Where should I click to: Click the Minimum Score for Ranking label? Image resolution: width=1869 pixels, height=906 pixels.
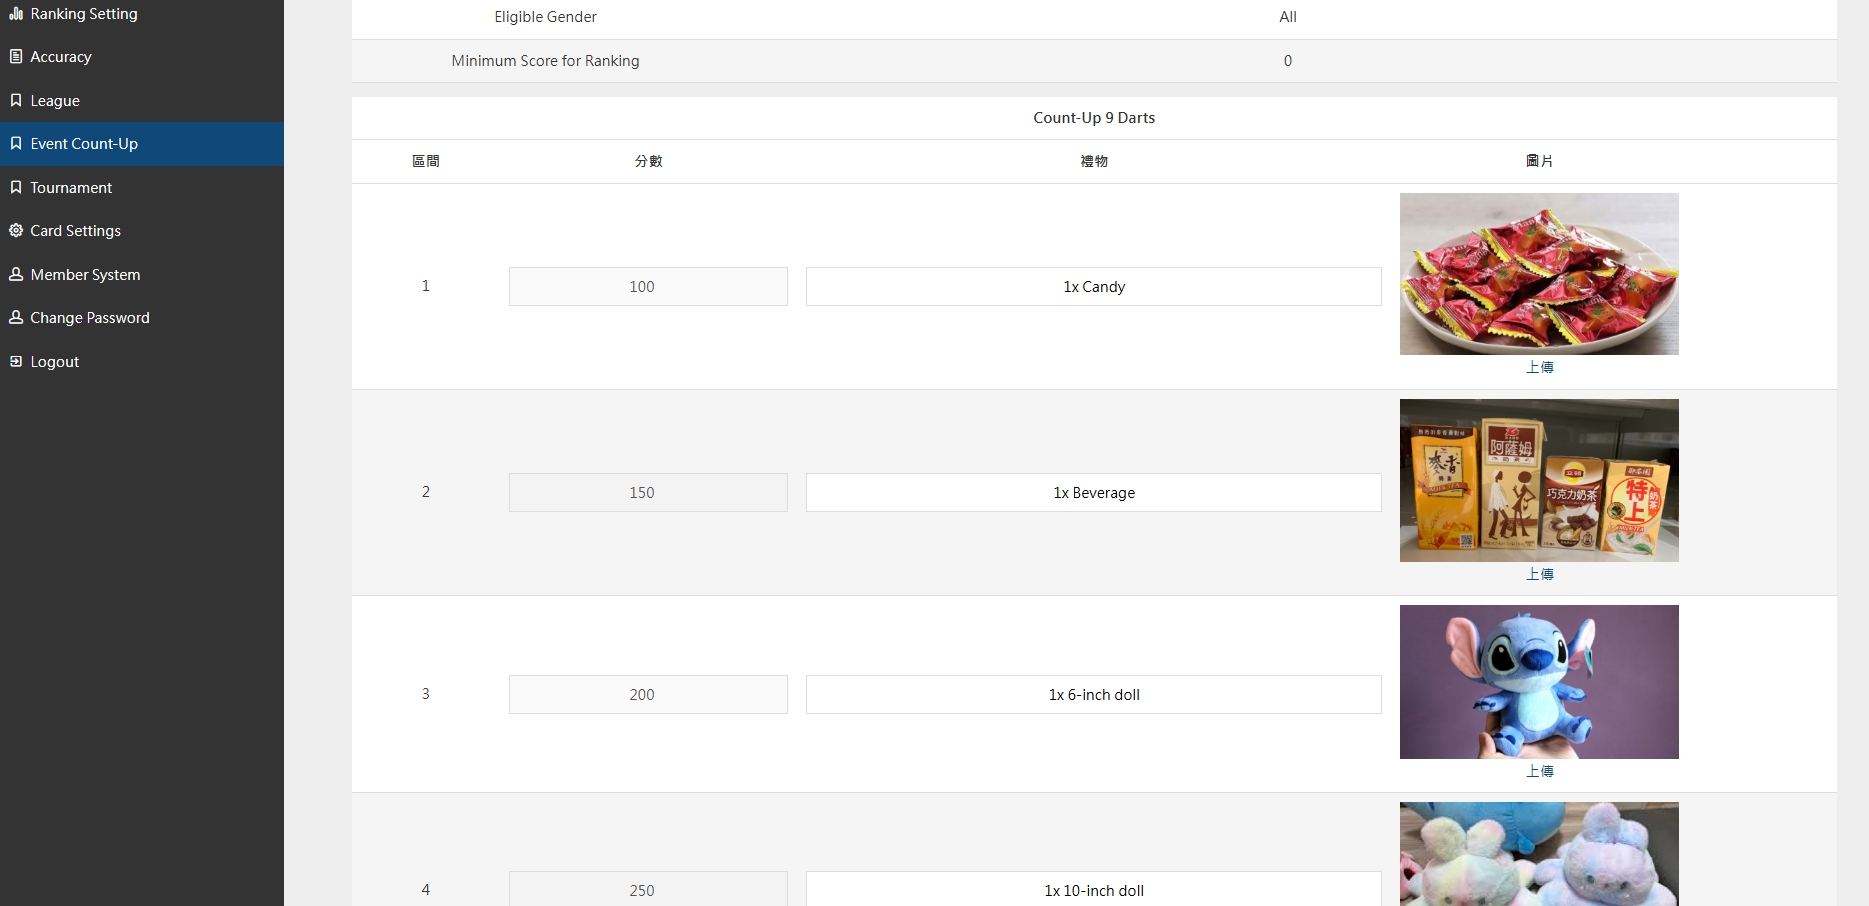tap(545, 61)
